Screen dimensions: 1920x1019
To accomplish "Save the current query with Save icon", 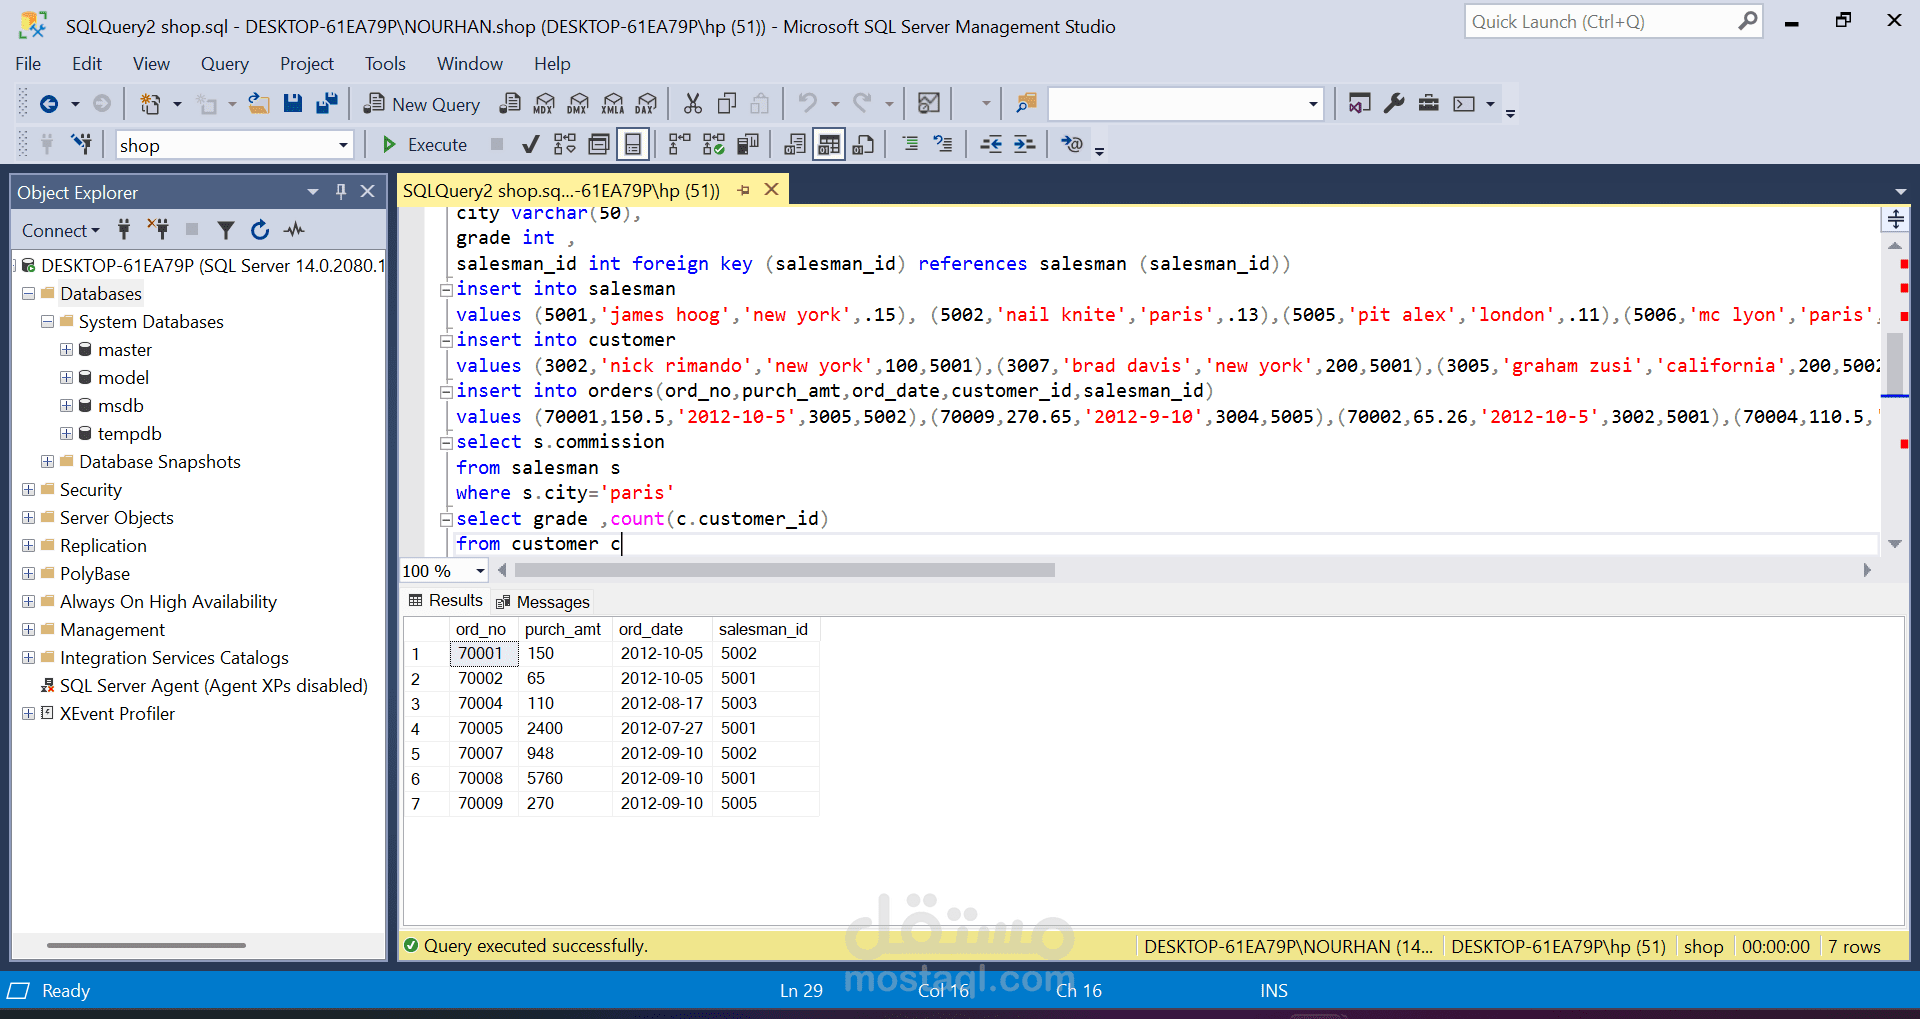I will click(293, 104).
